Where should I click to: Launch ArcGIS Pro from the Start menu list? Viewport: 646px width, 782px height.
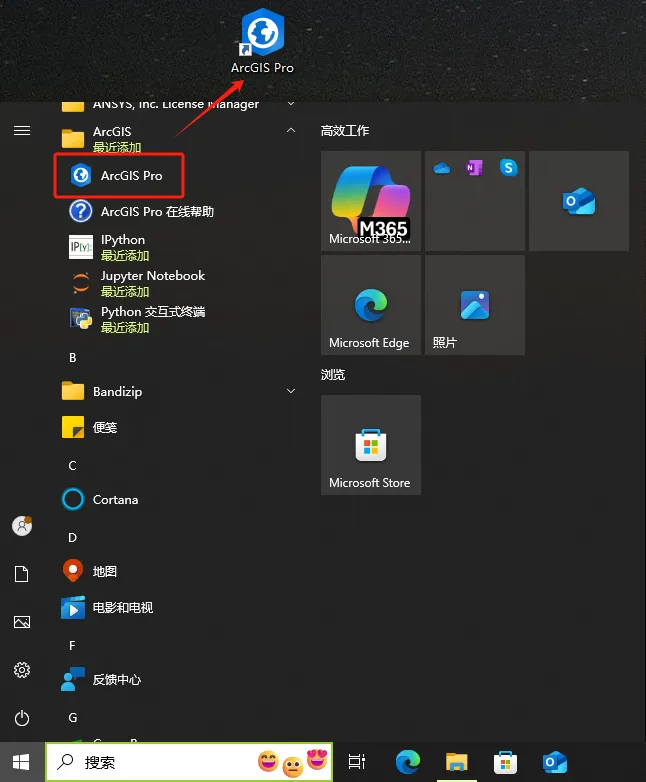coord(119,176)
